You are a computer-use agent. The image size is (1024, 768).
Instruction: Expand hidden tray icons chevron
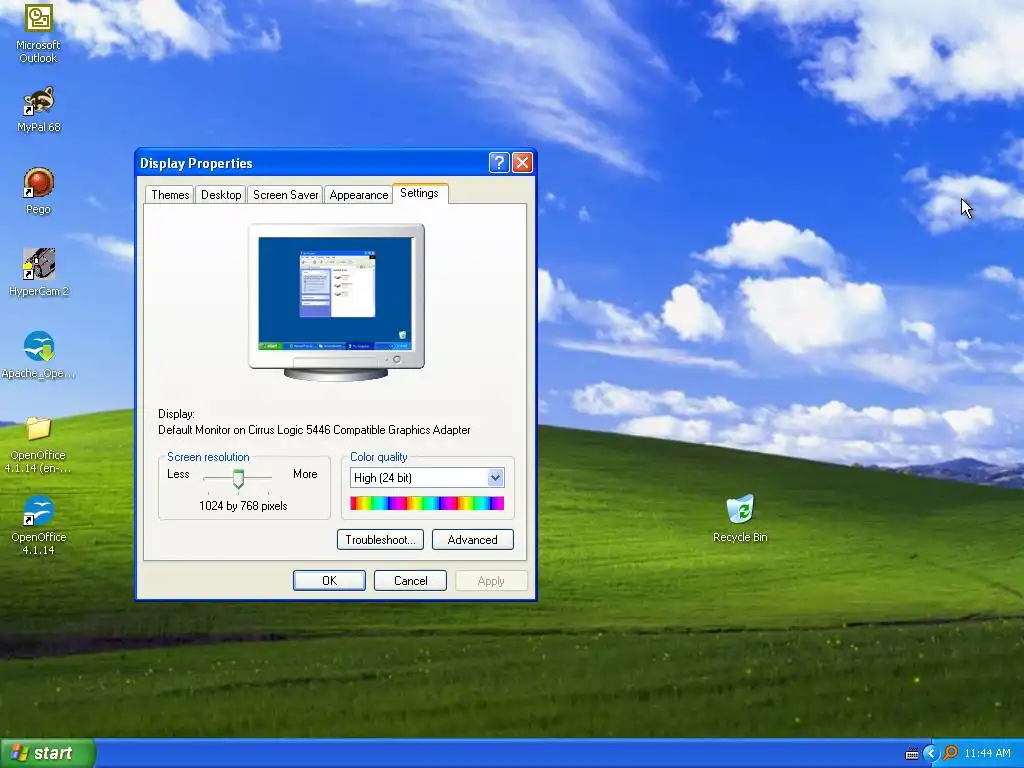point(931,754)
